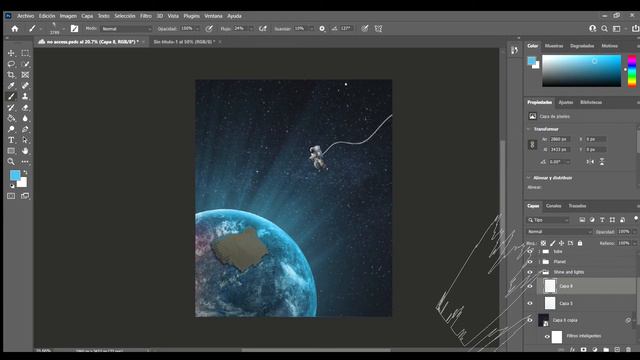Flip vertically in Transformar section
The height and width of the screenshot is (360, 640).
click(602, 162)
